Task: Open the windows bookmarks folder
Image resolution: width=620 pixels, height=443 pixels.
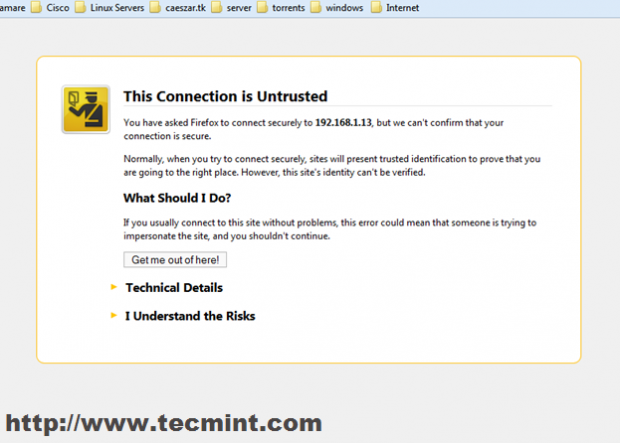Action: click(337, 8)
